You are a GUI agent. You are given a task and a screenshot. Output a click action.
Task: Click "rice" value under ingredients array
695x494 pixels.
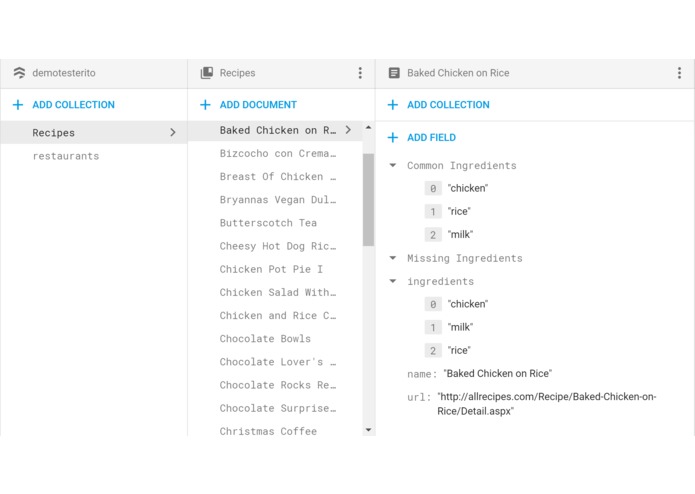pos(459,350)
